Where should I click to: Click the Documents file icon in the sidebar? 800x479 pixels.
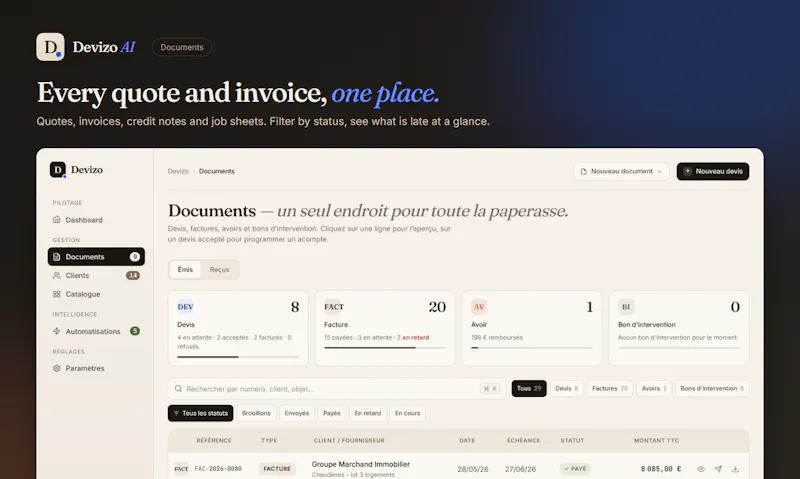click(x=57, y=257)
